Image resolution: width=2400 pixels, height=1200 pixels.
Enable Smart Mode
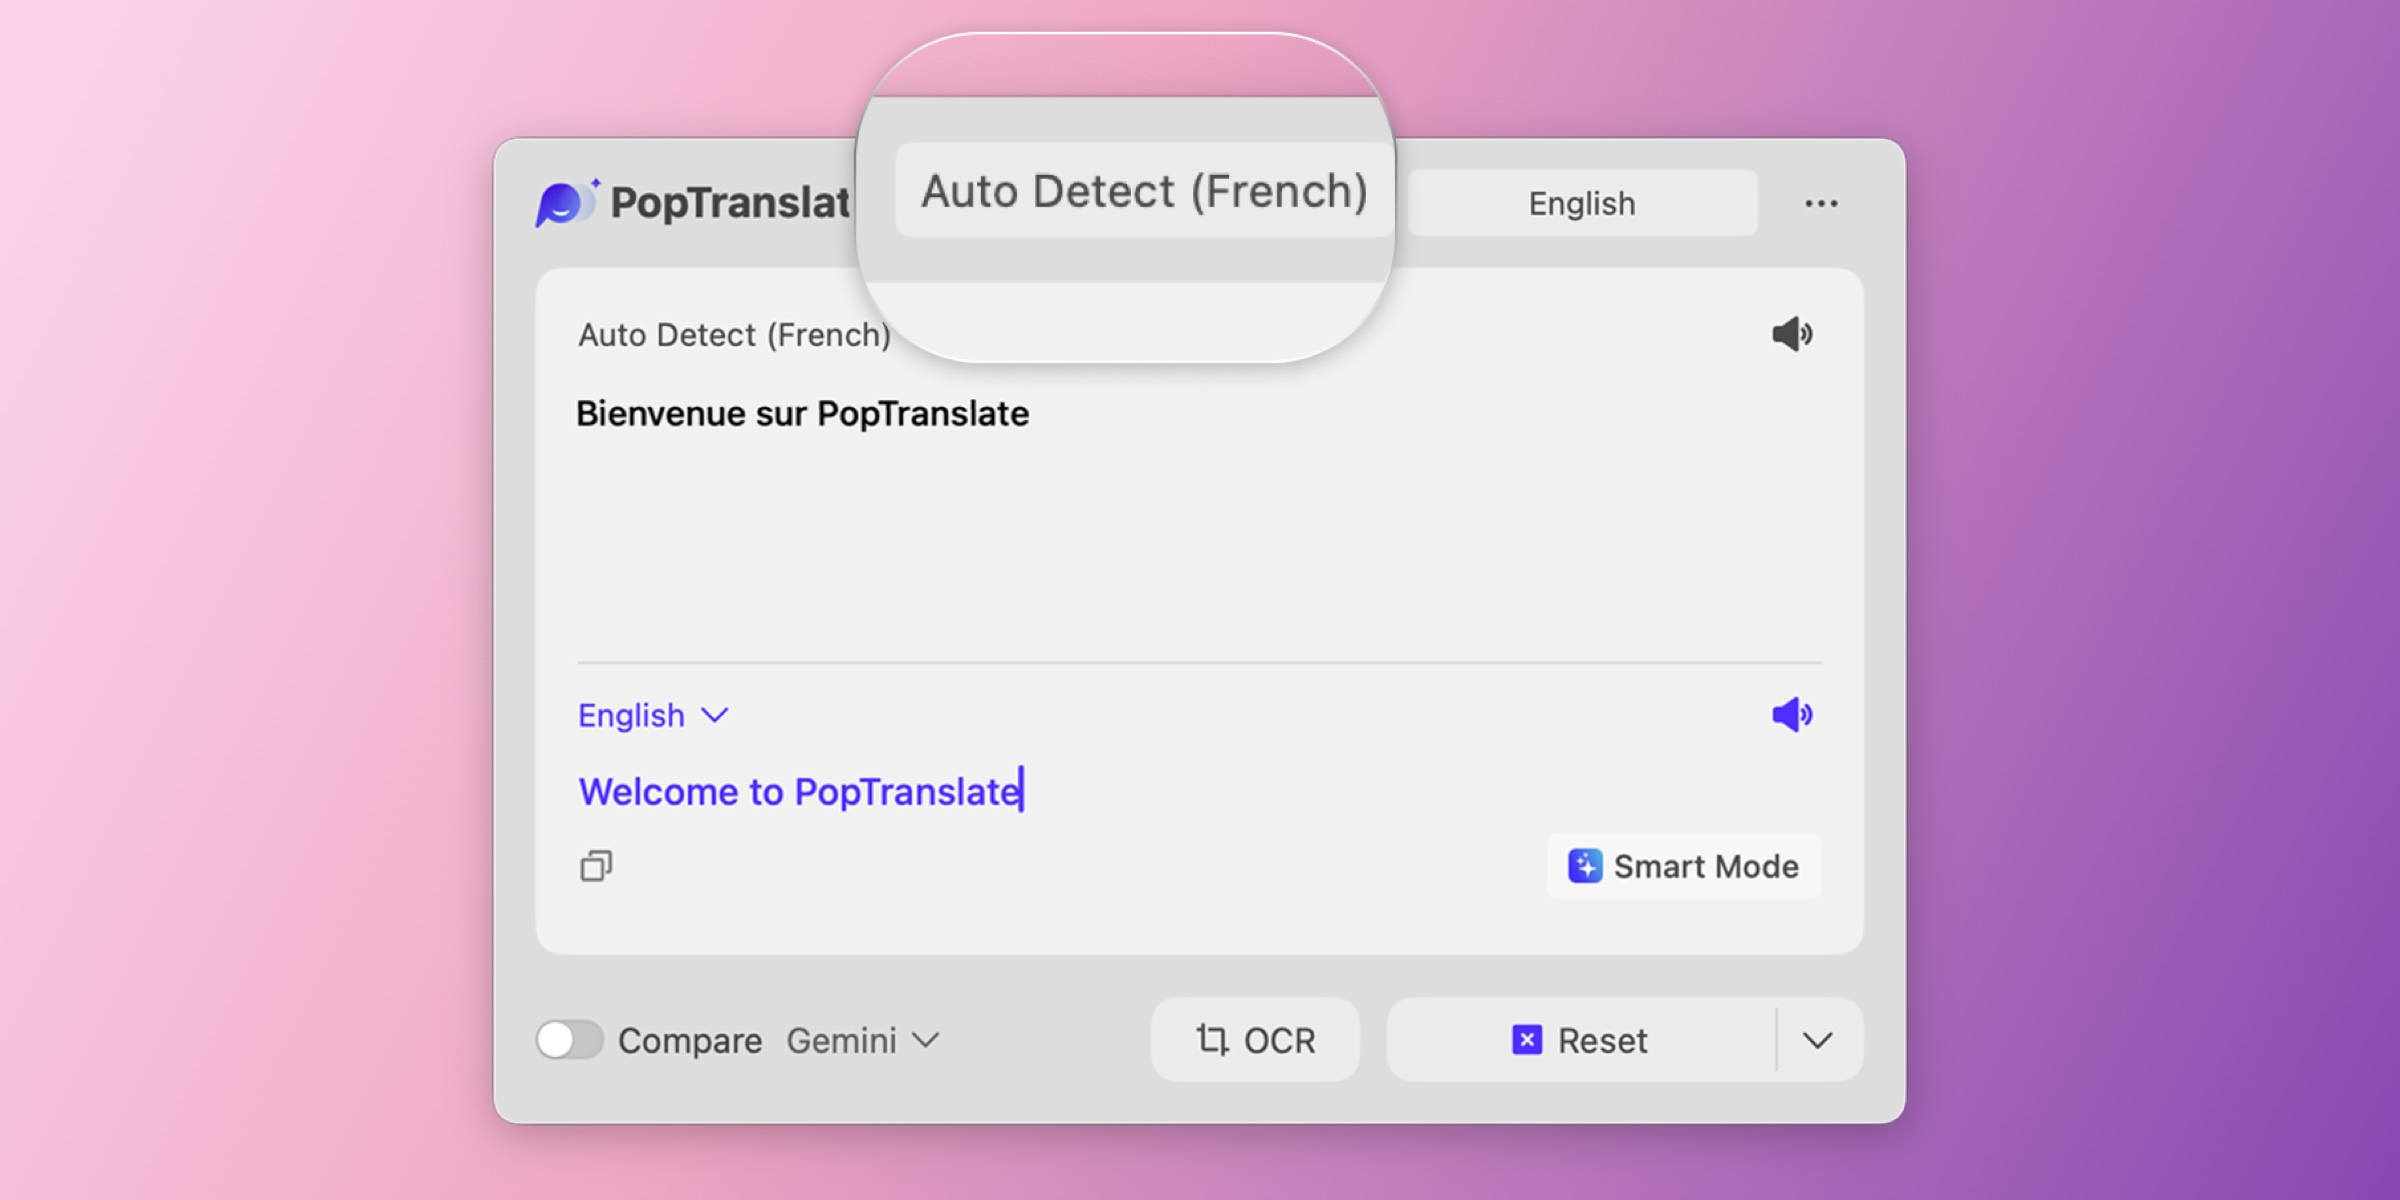pos(1684,866)
